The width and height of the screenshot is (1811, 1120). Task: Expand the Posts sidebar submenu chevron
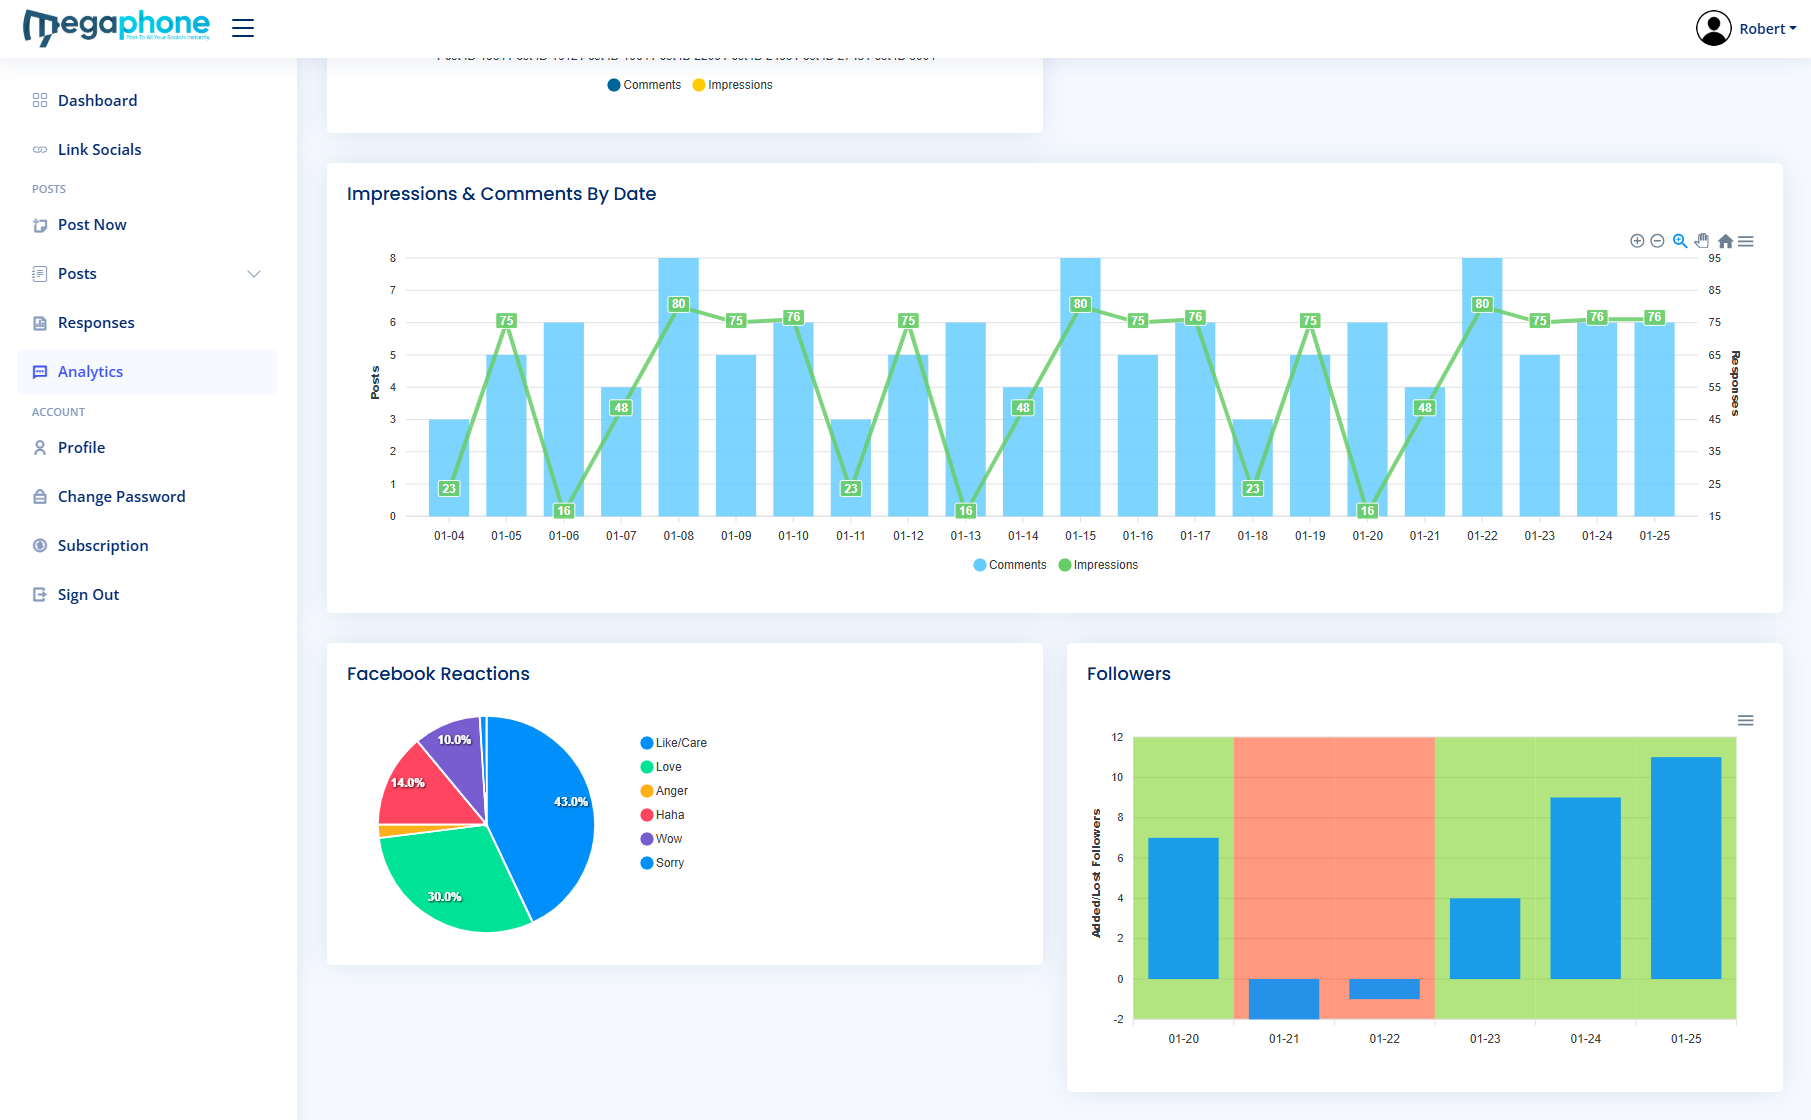pyautogui.click(x=254, y=274)
